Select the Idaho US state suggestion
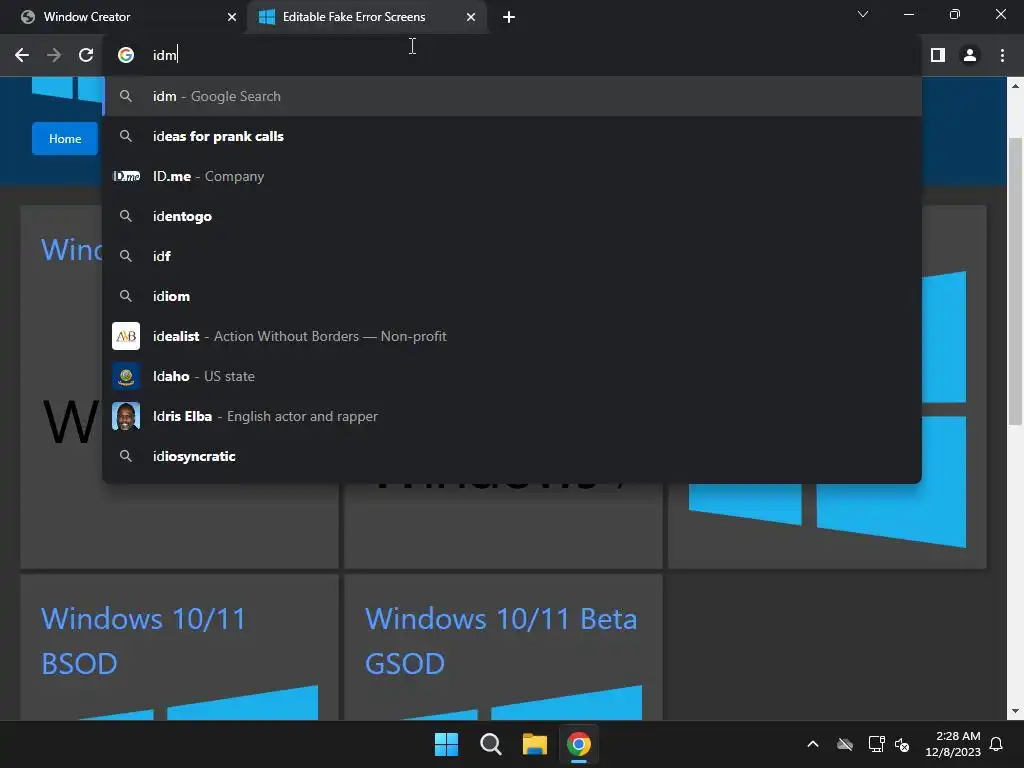The height and width of the screenshot is (768, 1024). point(512,376)
